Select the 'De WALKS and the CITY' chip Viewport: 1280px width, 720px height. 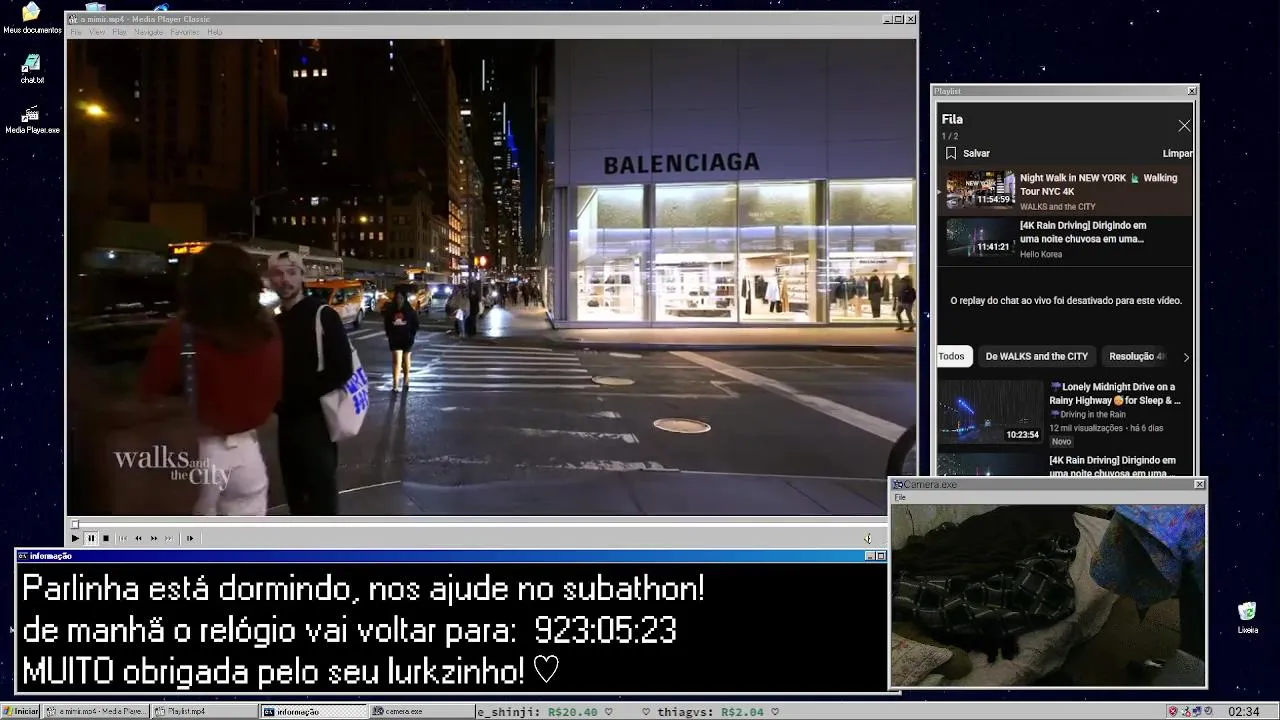[1036, 356]
